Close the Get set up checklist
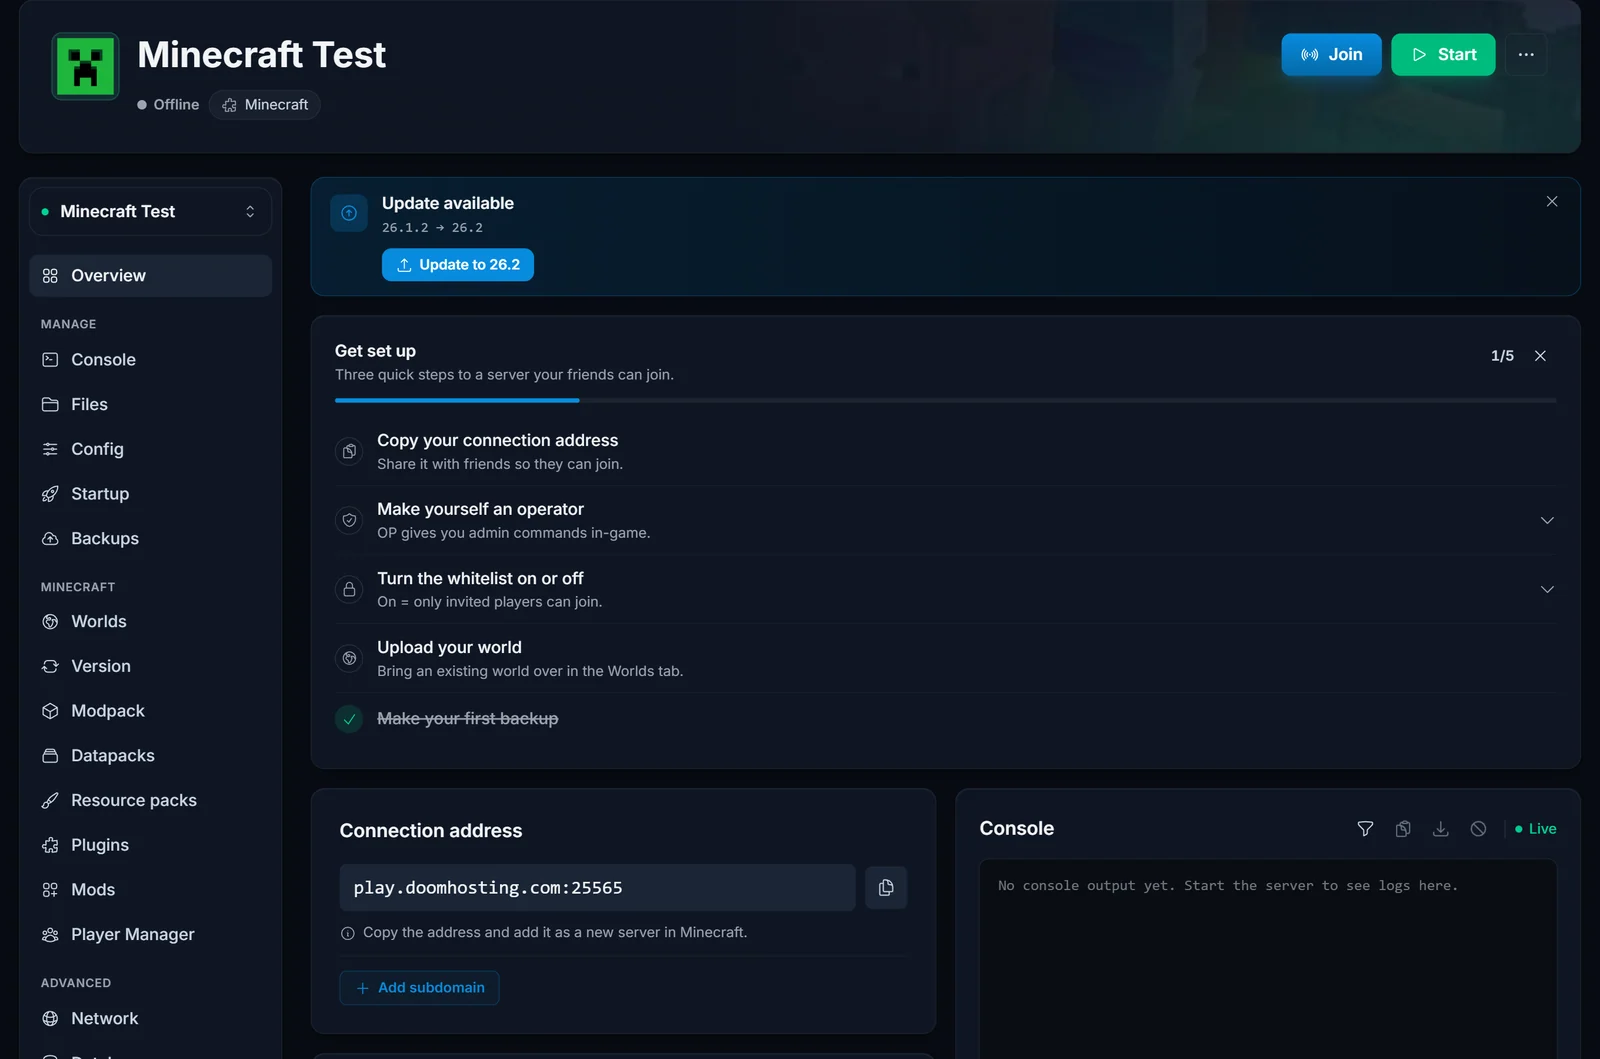Image resolution: width=1600 pixels, height=1059 pixels. (x=1540, y=356)
